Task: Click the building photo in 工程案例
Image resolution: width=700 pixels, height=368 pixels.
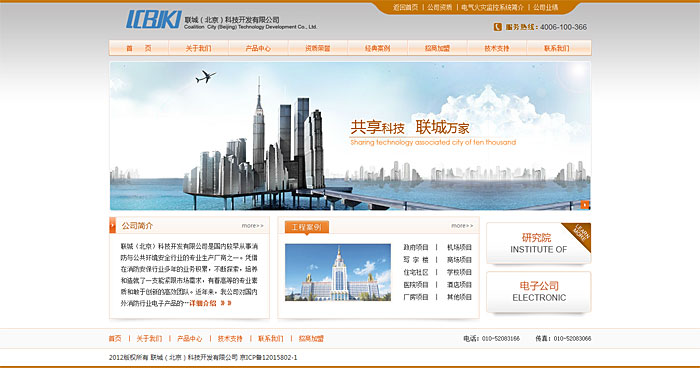Action: click(x=338, y=272)
